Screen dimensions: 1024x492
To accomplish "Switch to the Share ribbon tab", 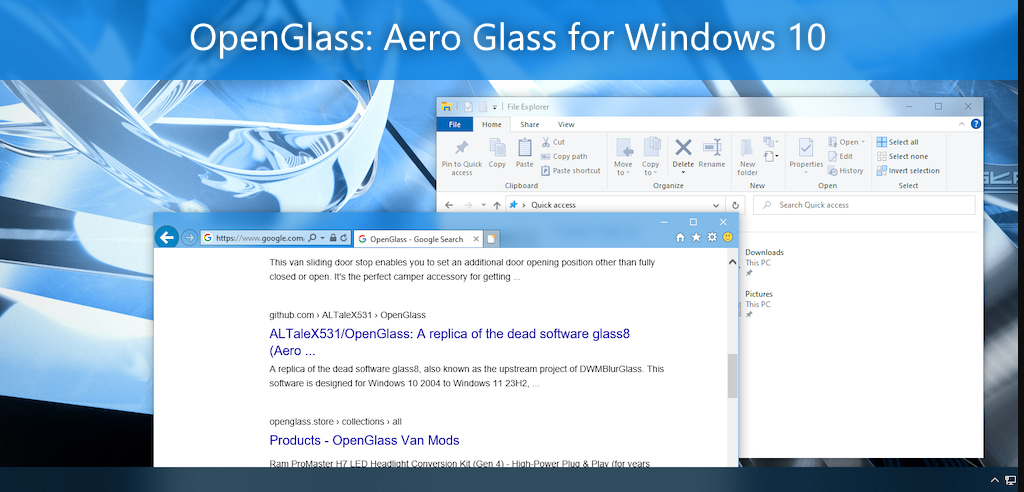I will [x=530, y=124].
